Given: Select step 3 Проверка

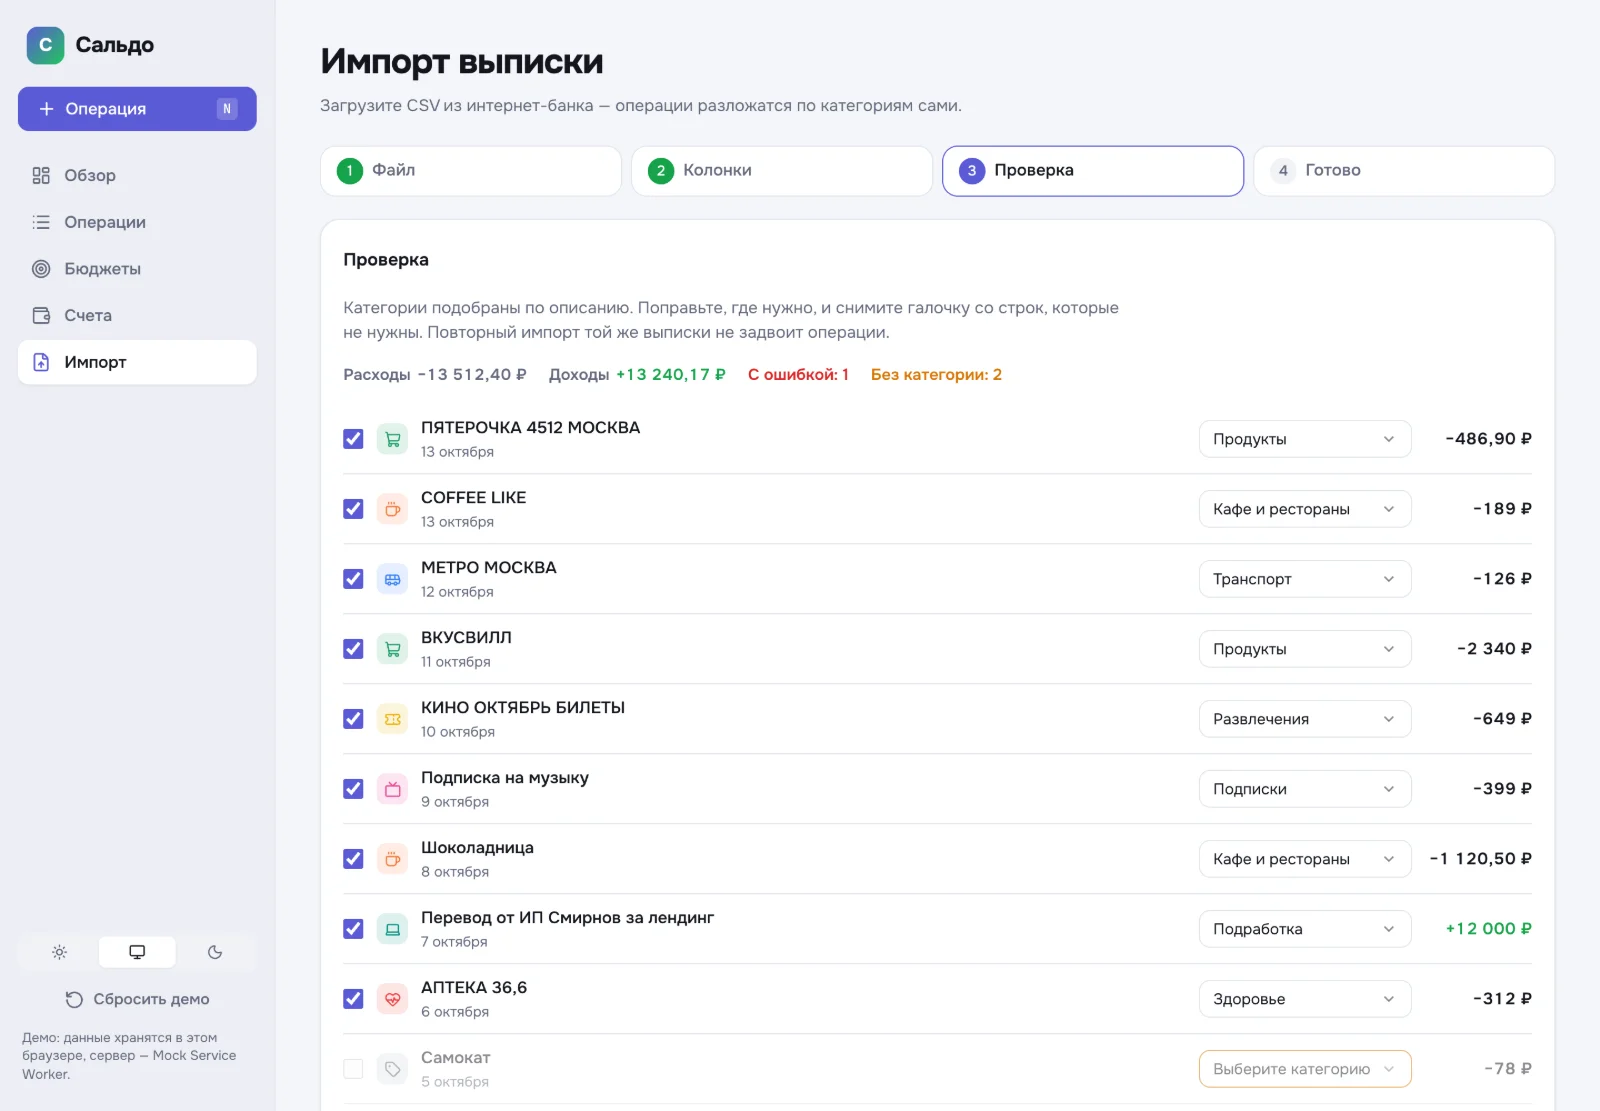Looking at the screenshot, I should pyautogui.click(x=1093, y=171).
